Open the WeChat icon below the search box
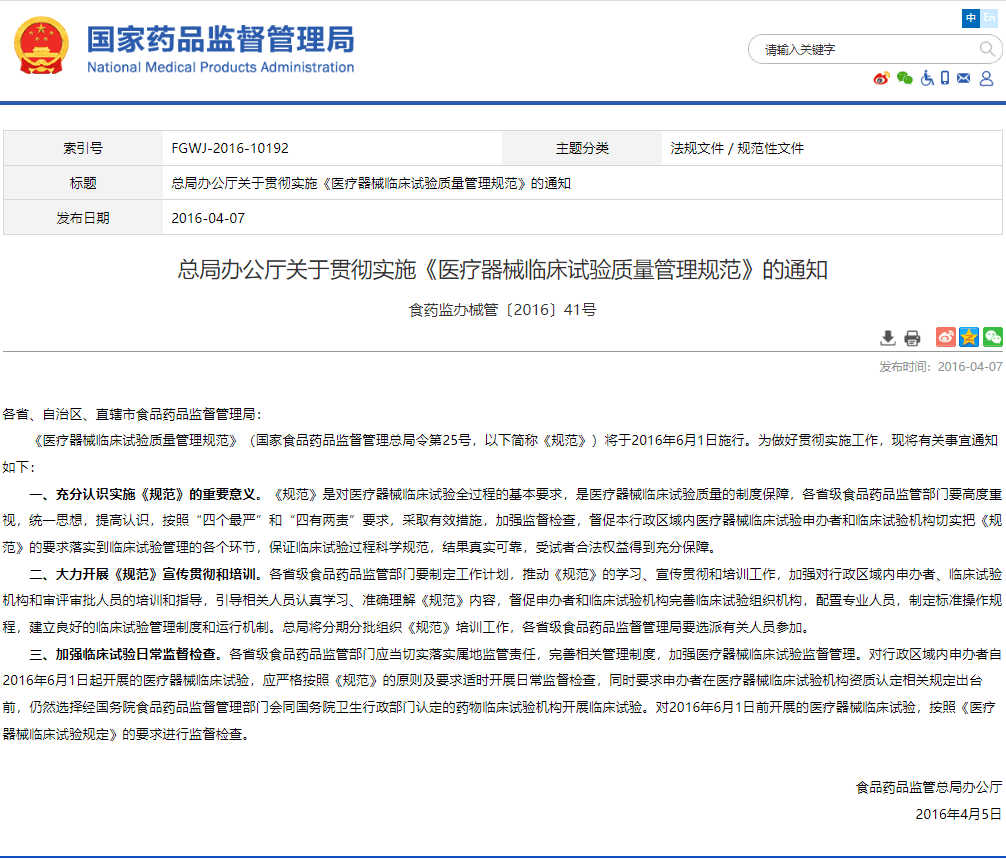1006x859 pixels. pyautogui.click(x=905, y=78)
